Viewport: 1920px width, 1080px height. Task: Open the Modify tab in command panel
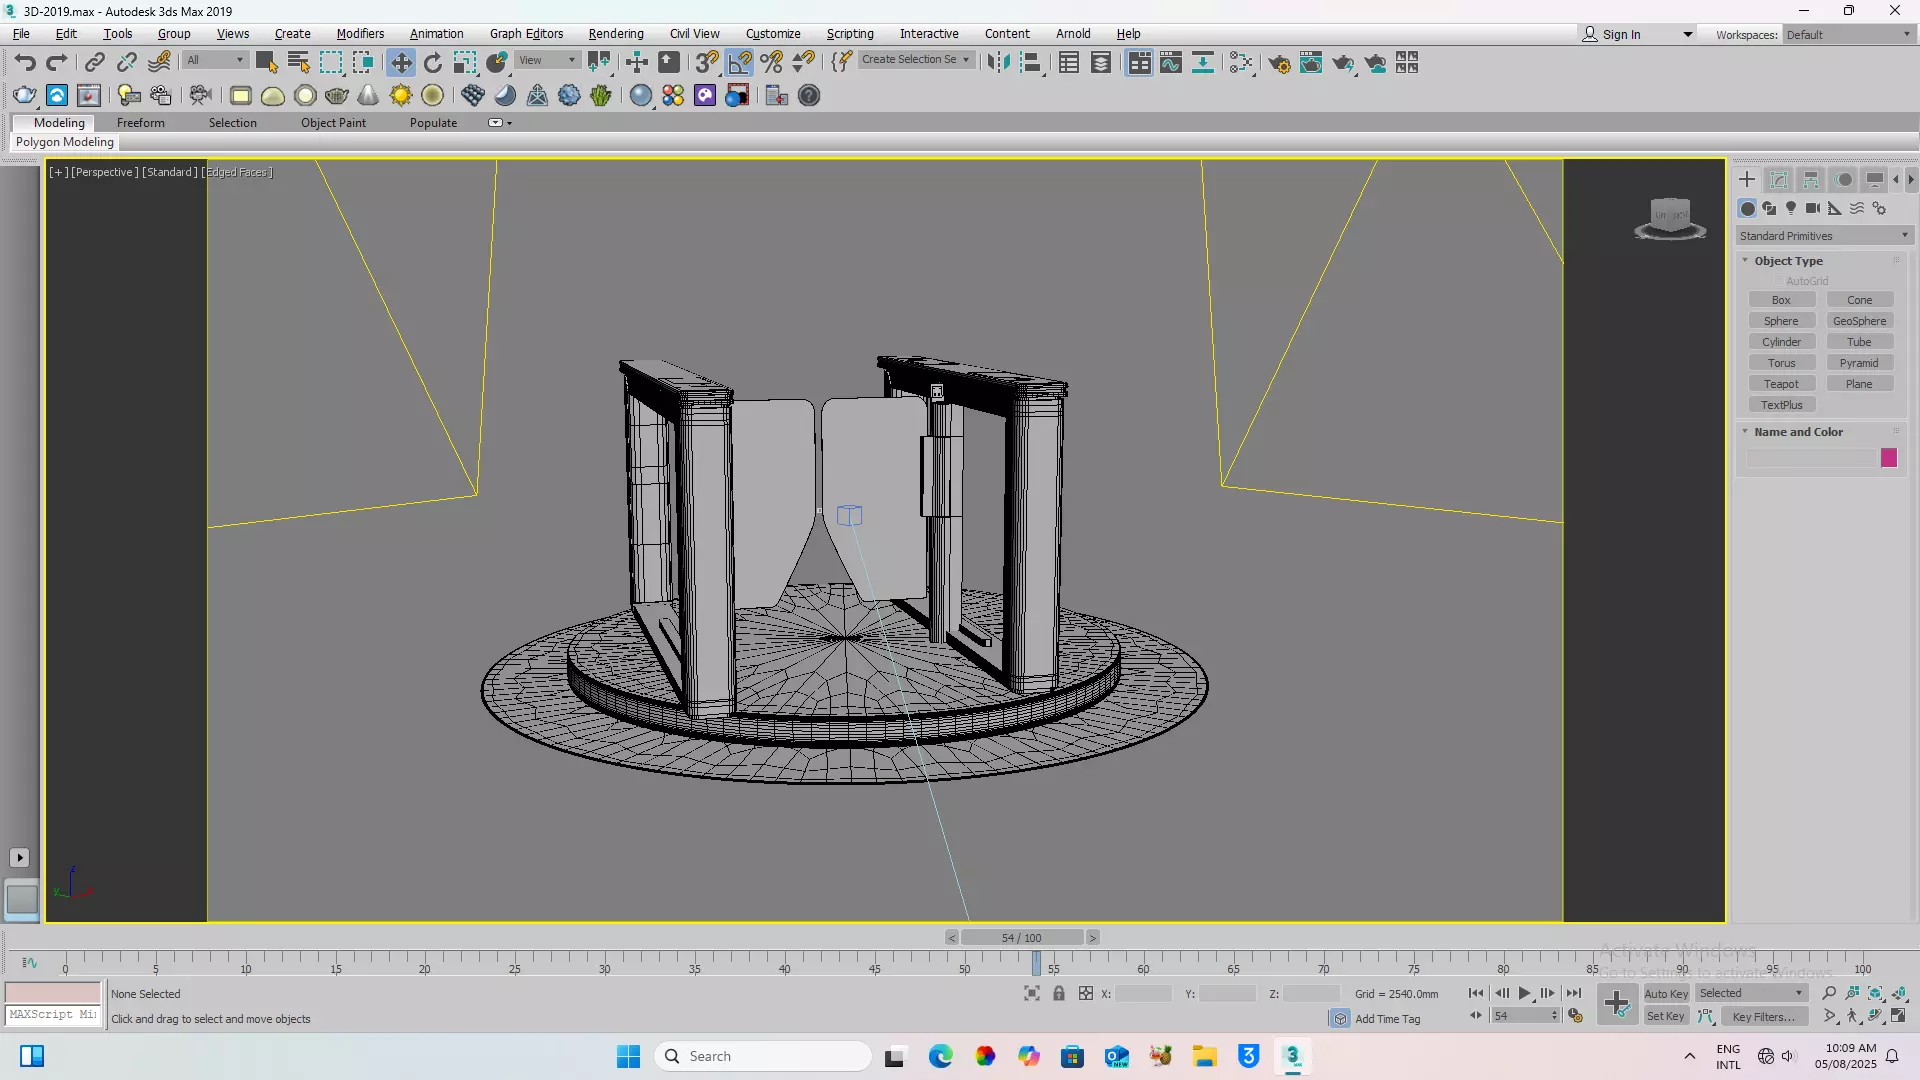pyautogui.click(x=1779, y=180)
